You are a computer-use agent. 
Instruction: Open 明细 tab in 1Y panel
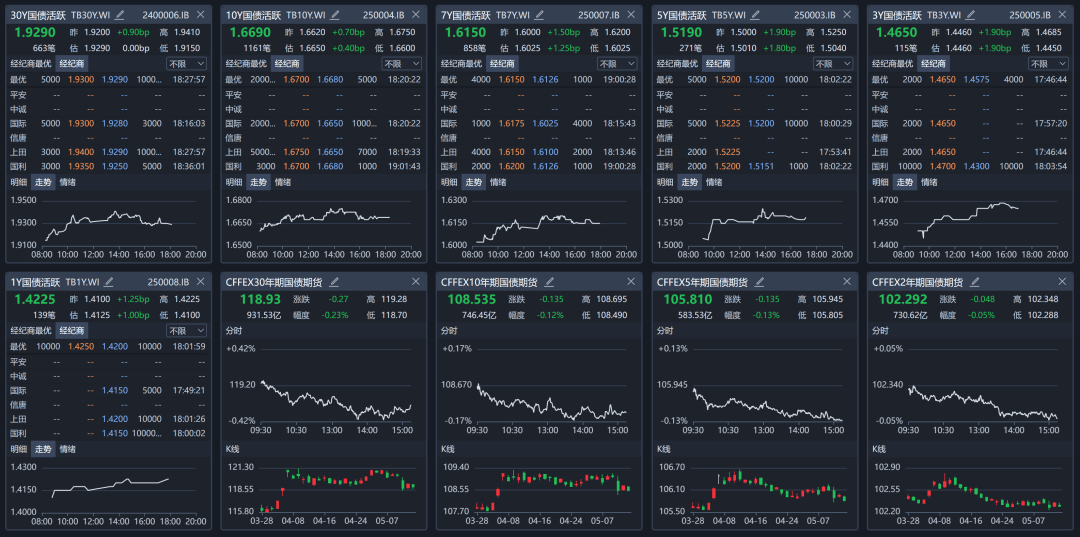(19, 450)
